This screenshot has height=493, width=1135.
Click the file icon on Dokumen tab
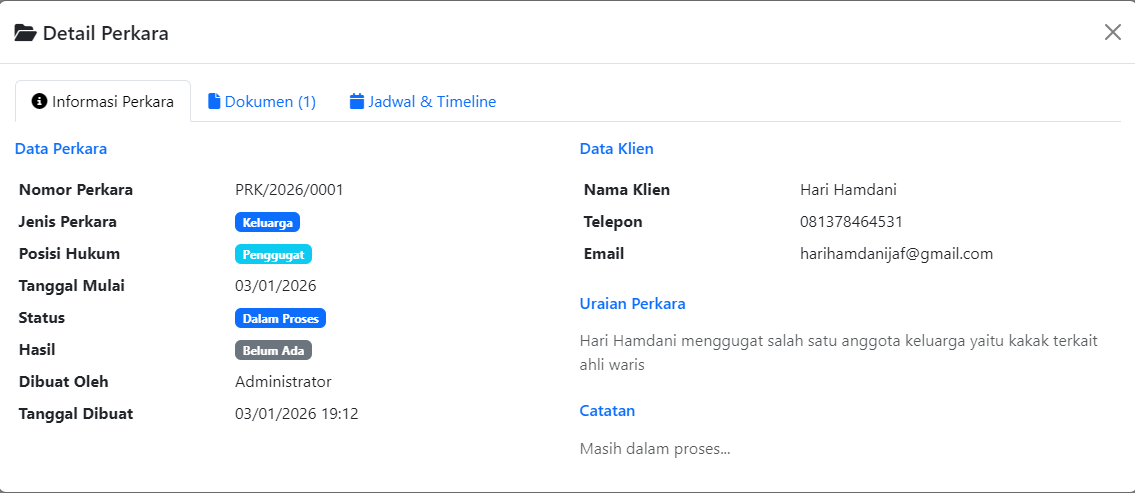coord(214,101)
